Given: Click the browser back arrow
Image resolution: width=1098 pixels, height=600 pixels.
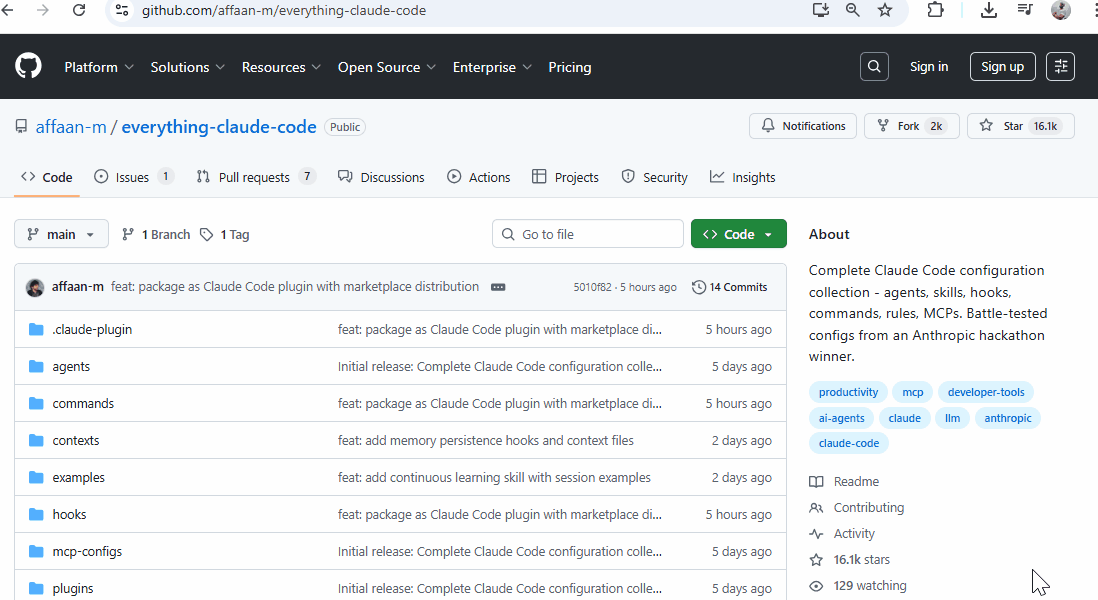Looking at the screenshot, I should point(8,10).
